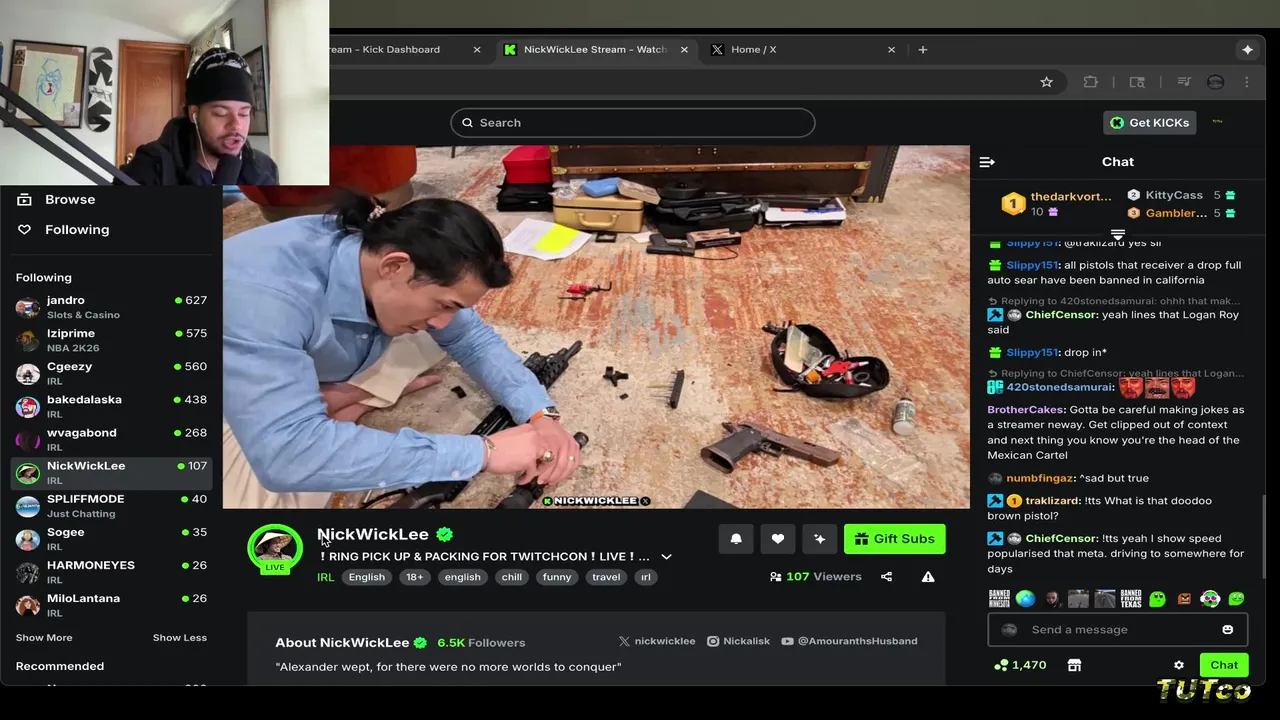Focus the Kick Search field
Image resolution: width=1280 pixels, height=720 pixels.
(632, 122)
